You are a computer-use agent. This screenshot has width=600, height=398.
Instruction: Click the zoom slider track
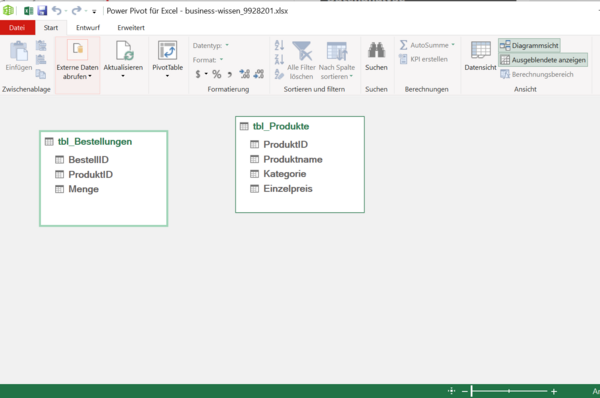click(509, 391)
